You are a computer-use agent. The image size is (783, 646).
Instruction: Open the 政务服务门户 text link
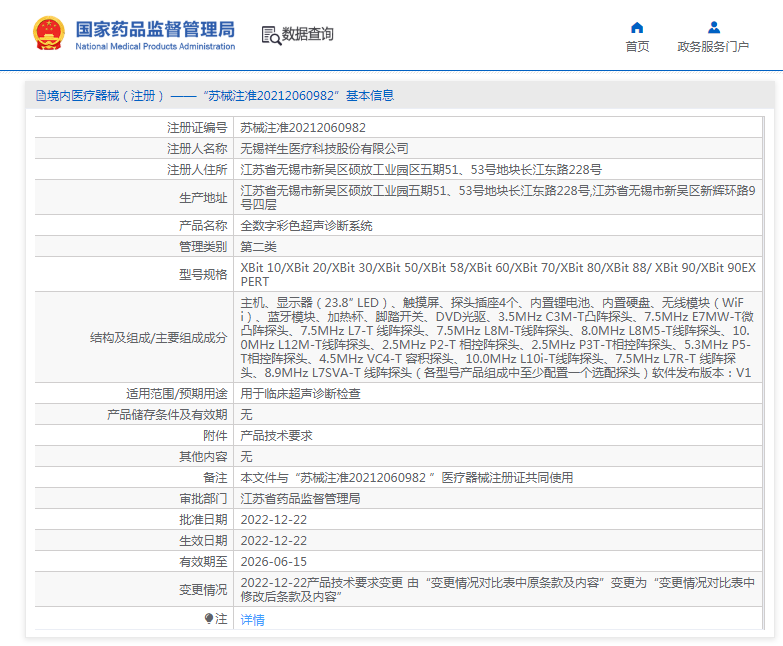713,47
